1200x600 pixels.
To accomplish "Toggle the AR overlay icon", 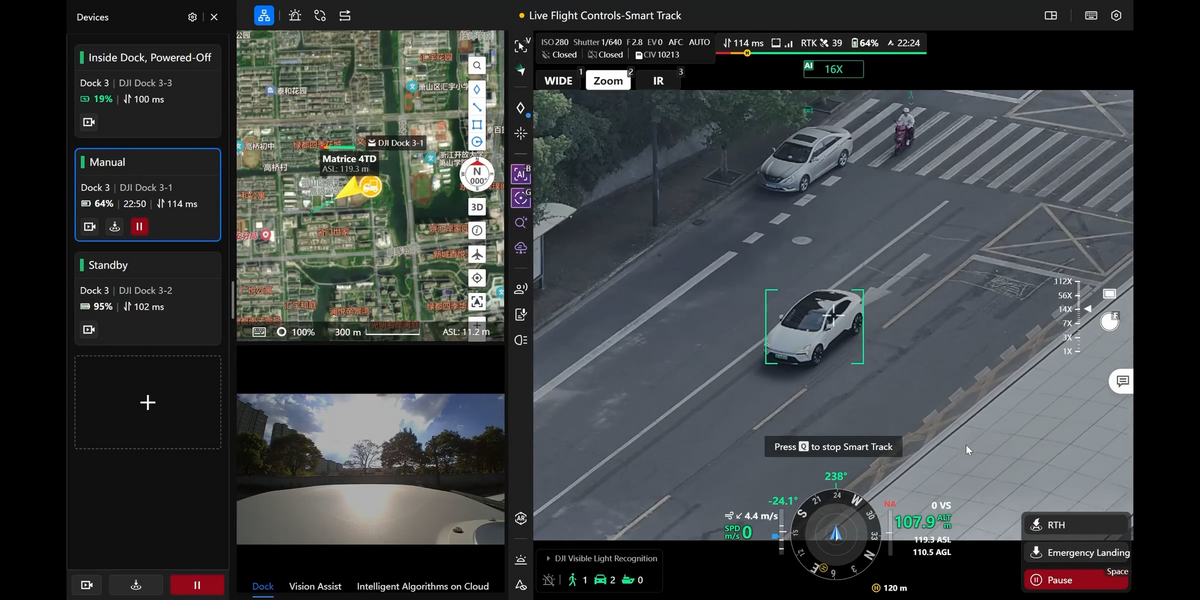I will click(520, 518).
